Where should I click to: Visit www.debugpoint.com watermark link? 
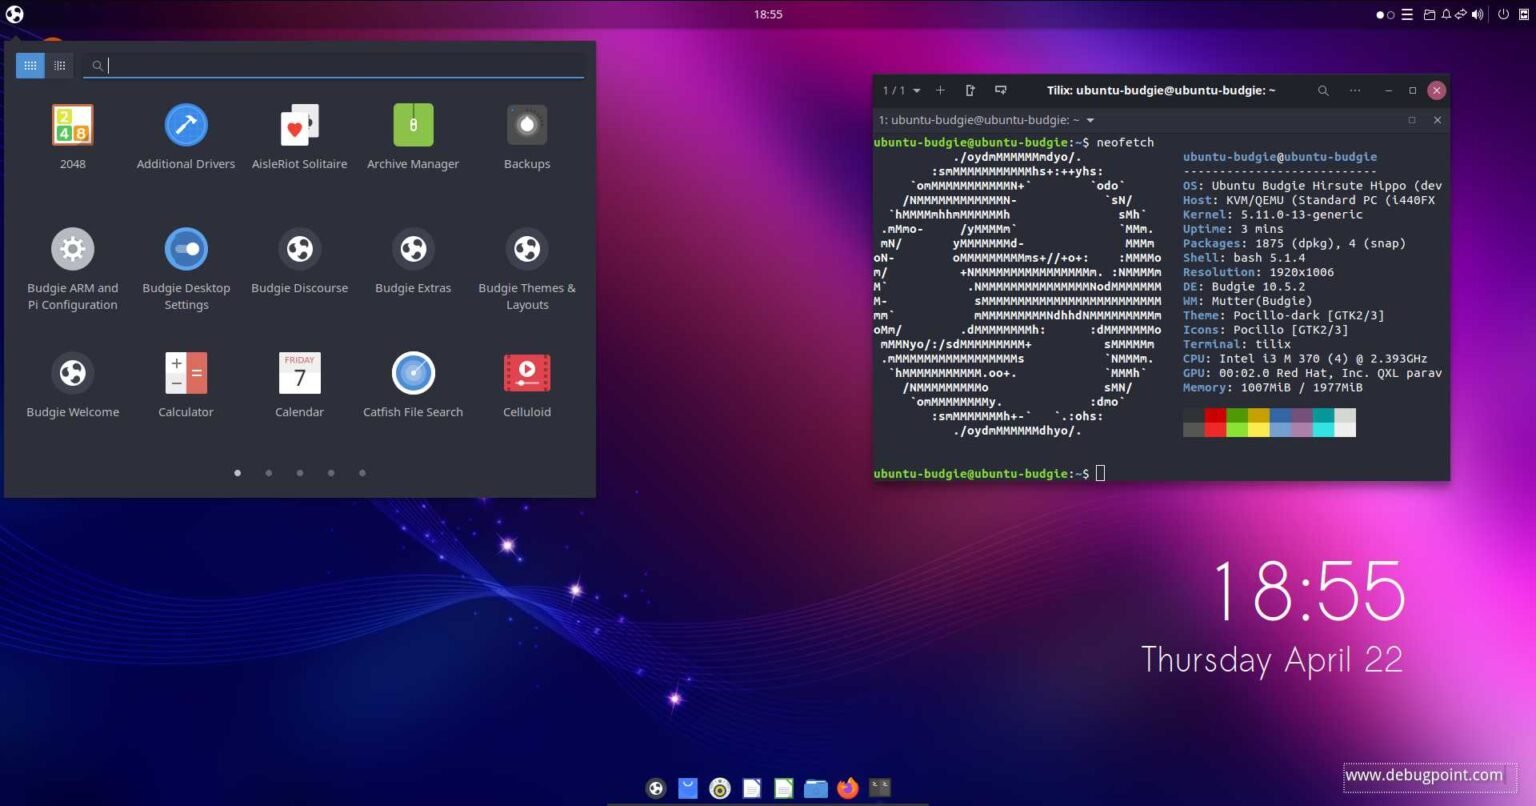(1426, 775)
